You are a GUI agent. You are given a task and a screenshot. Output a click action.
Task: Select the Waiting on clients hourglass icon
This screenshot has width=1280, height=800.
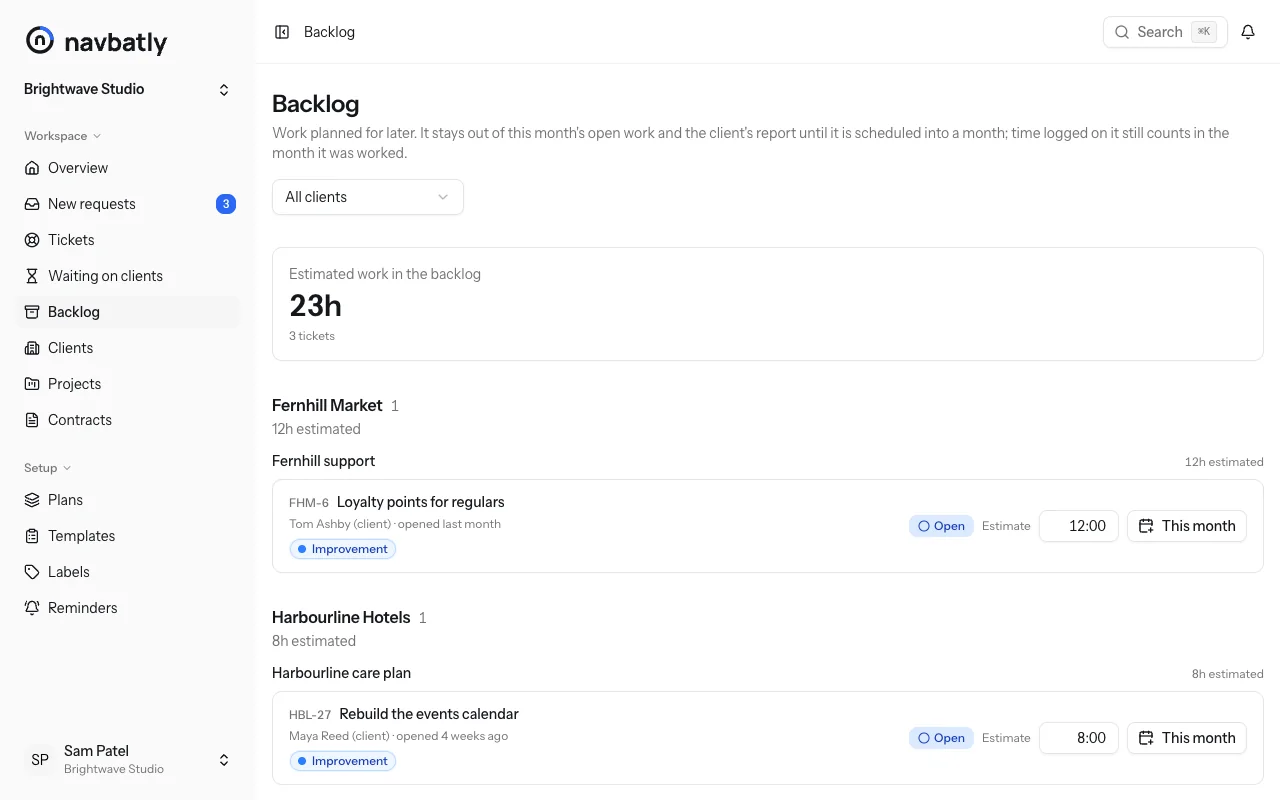click(x=32, y=276)
